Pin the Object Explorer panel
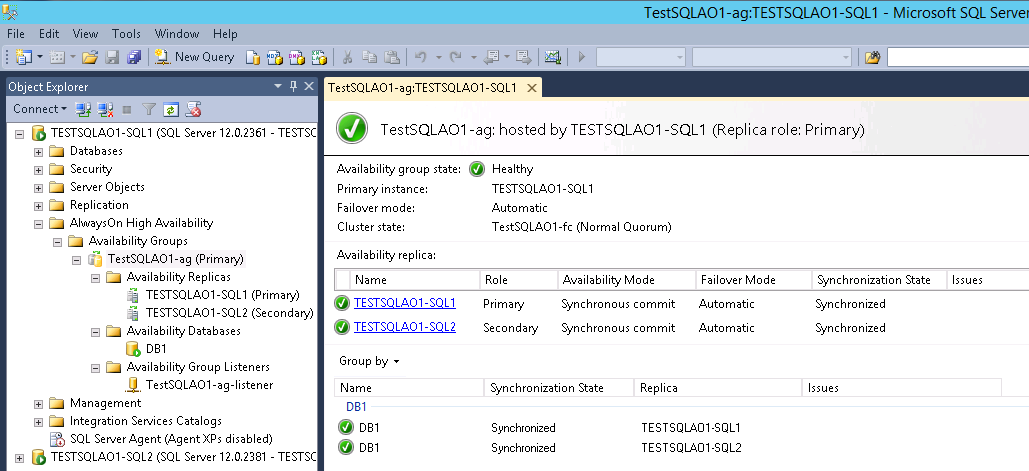 pyautogui.click(x=293, y=87)
